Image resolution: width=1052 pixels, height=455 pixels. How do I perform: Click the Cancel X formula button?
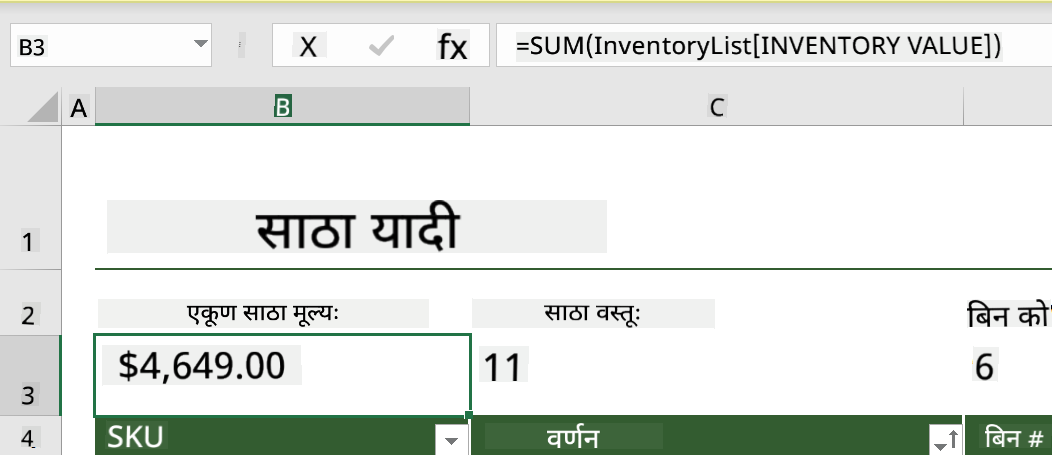pos(308,46)
